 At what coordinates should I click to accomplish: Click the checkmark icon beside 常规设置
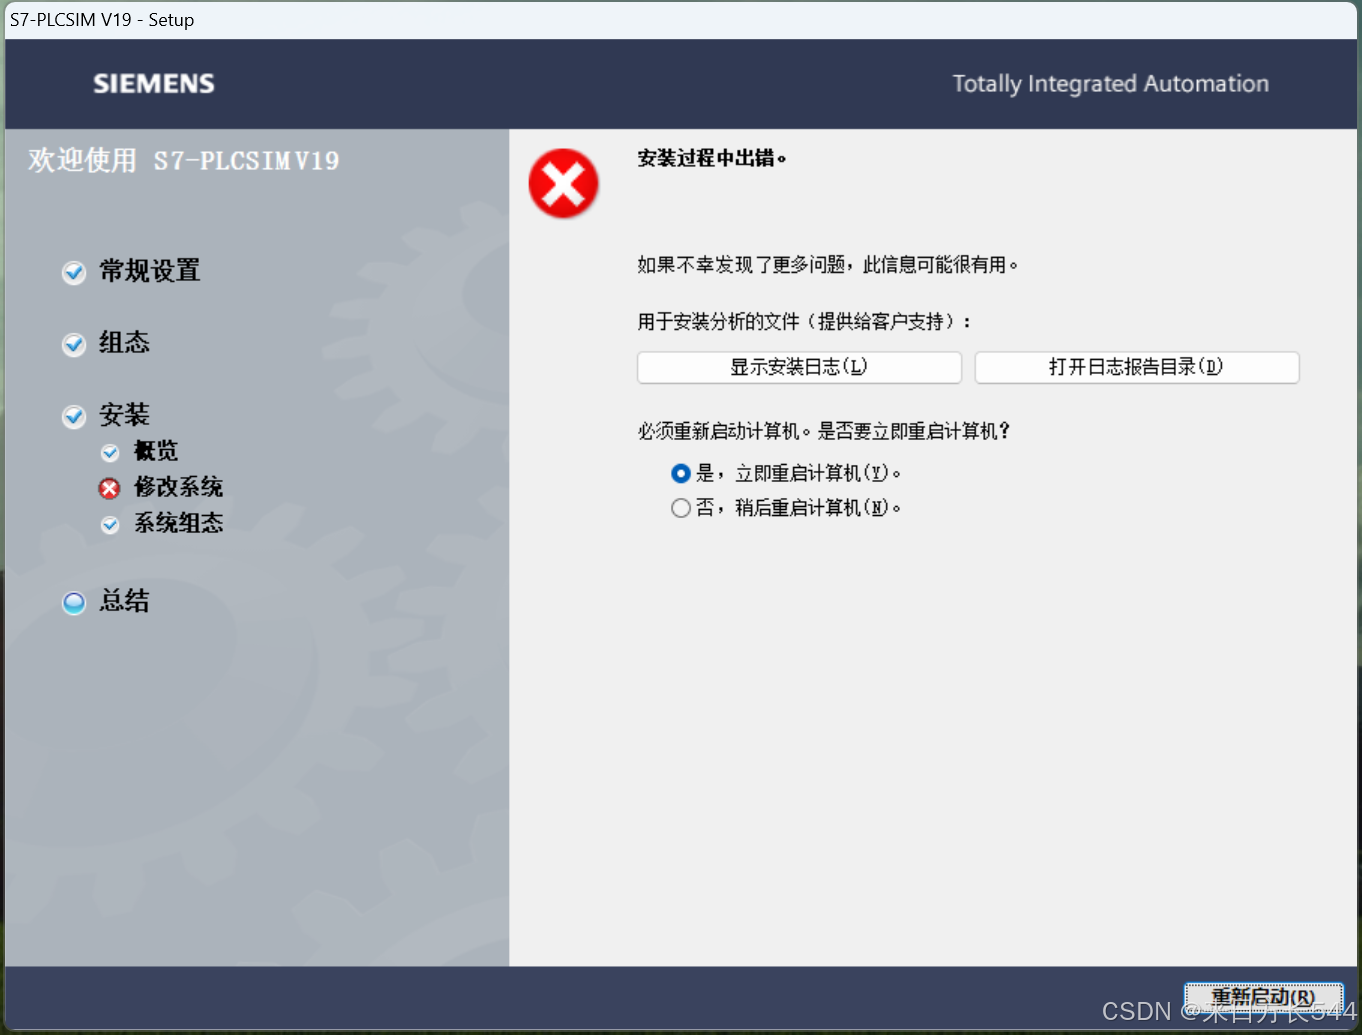(x=74, y=272)
